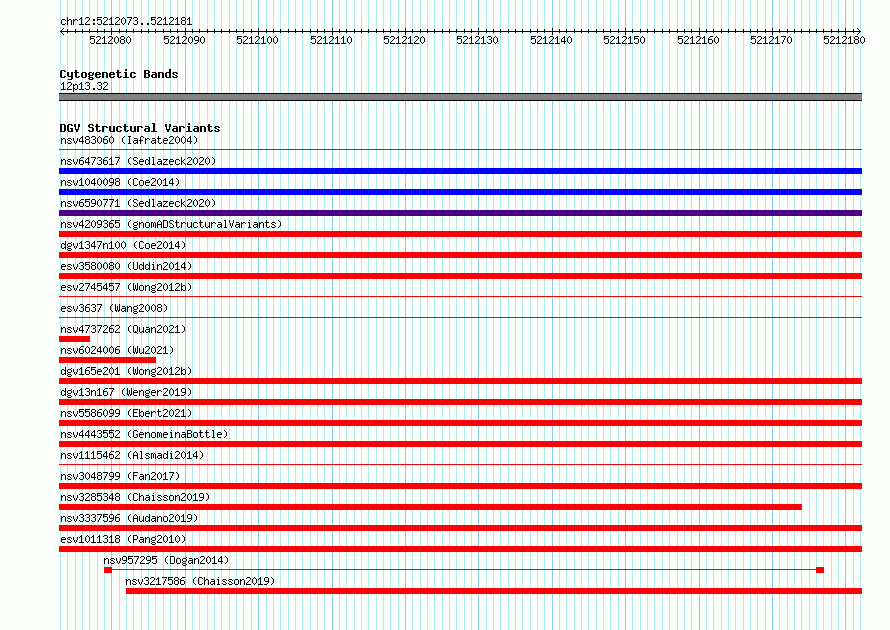The height and width of the screenshot is (630, 890).
Task: Click the Cytogenetic Bands track title
Action: pos(119,74)
